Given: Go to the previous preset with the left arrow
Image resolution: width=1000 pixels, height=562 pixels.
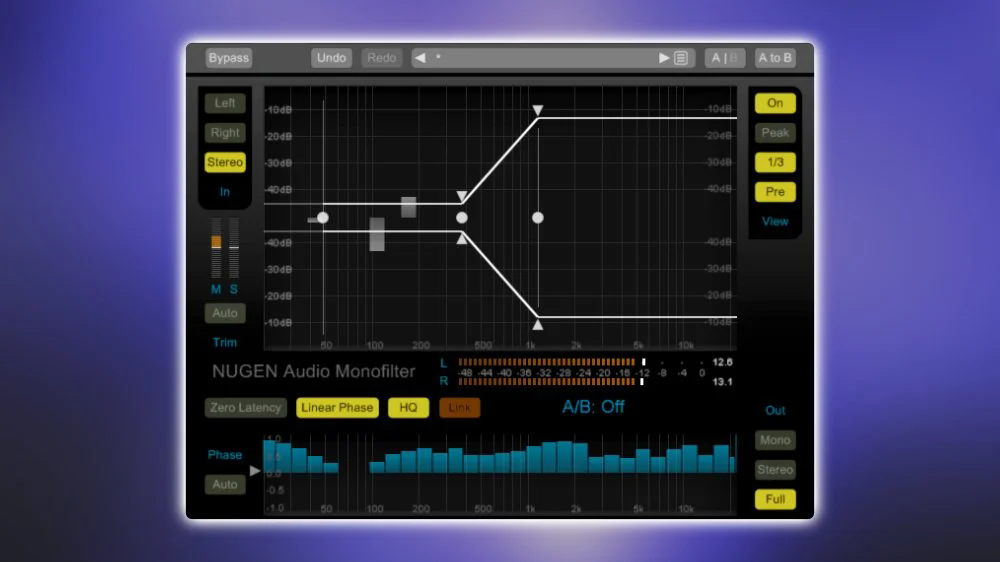Looking at the screenshot, I should pos(421,58).
